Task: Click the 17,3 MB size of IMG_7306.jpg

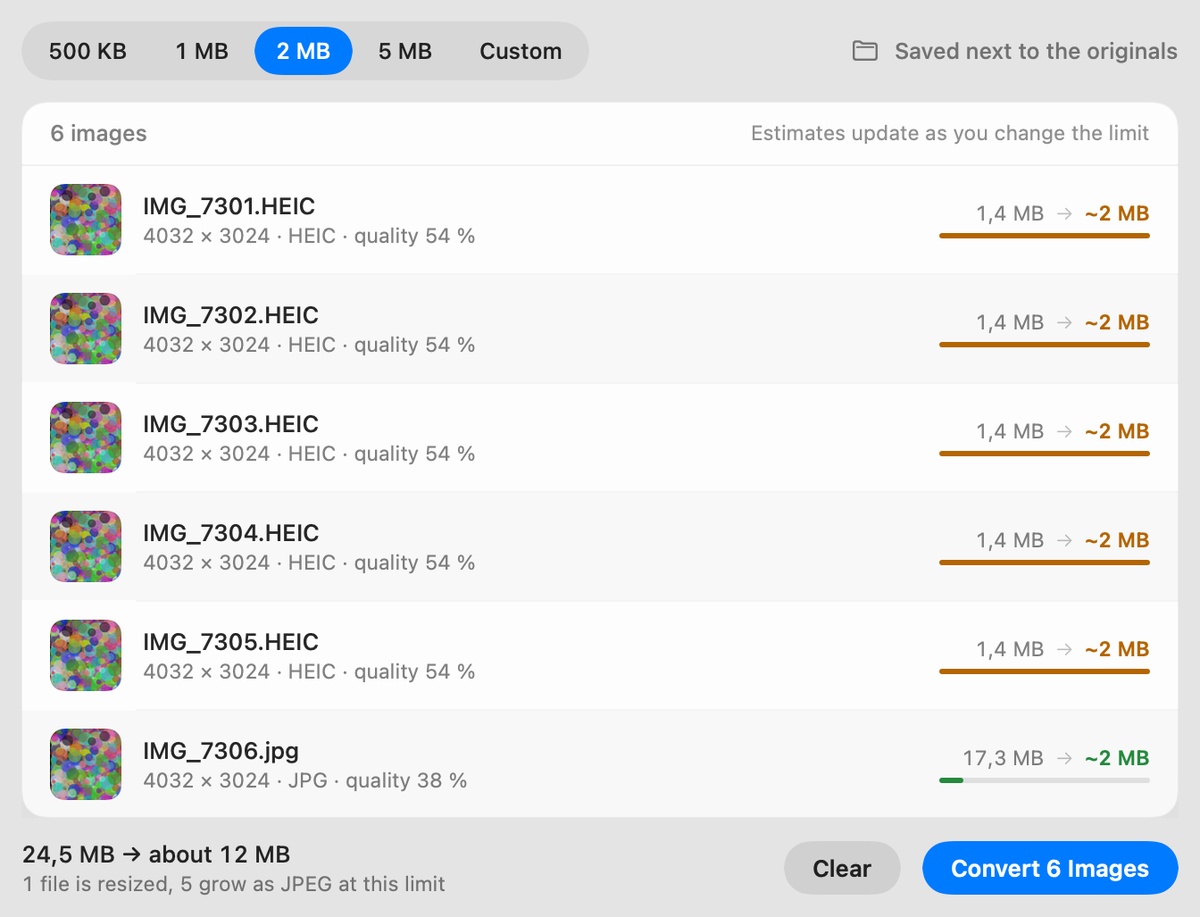Action: (x=1003, y=758)
